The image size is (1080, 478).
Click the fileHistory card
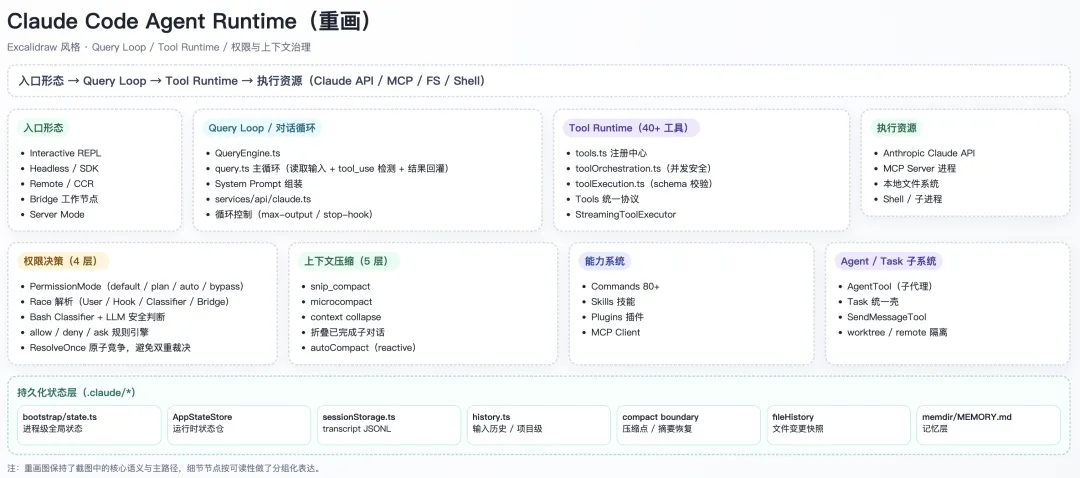839,425
